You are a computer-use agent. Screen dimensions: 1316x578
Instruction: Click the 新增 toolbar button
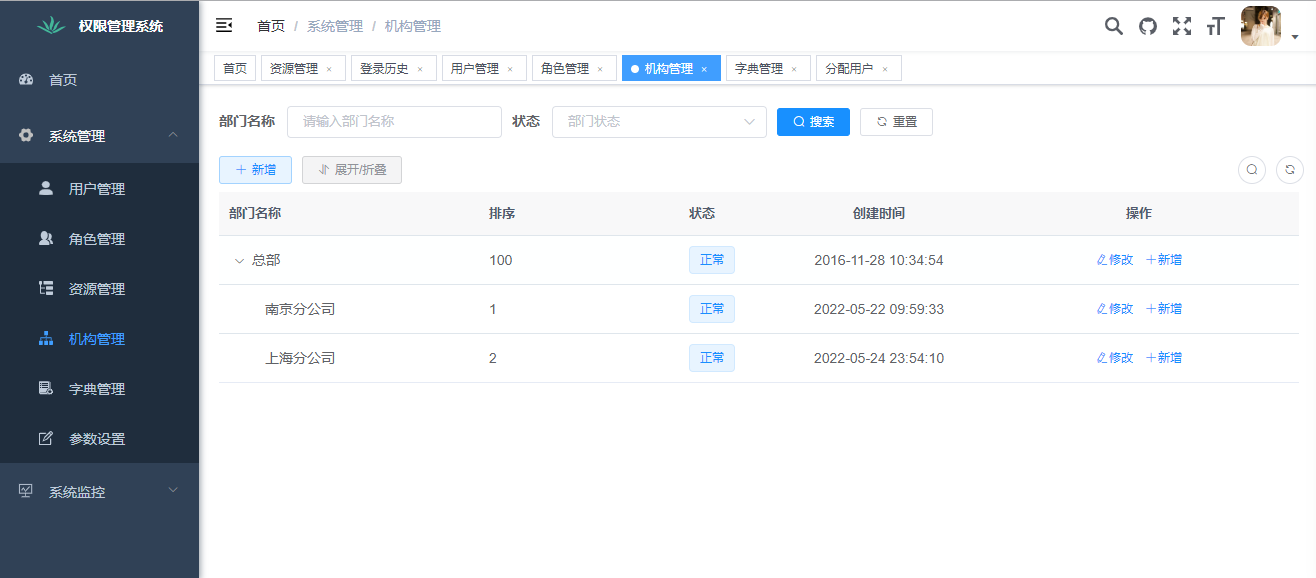[255, 170]
